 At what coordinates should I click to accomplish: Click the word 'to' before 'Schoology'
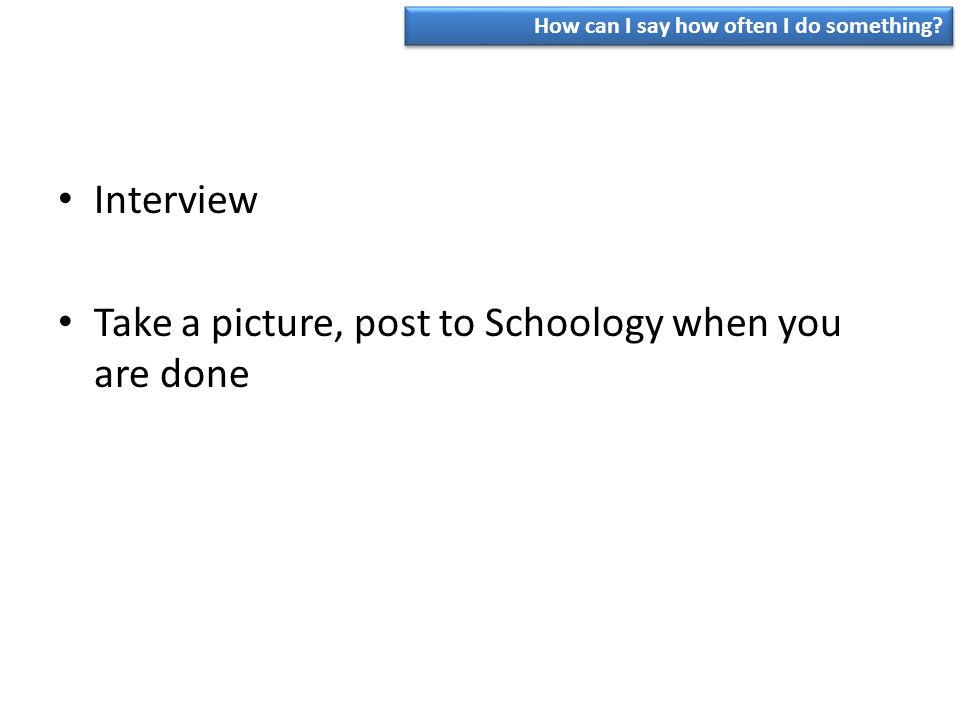(x=457, y=323)
